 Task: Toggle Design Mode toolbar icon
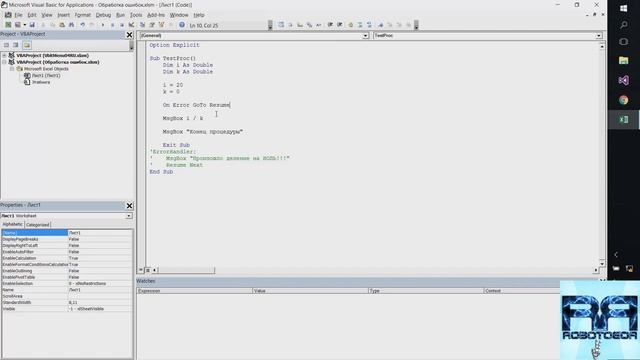tap(131, 25)
